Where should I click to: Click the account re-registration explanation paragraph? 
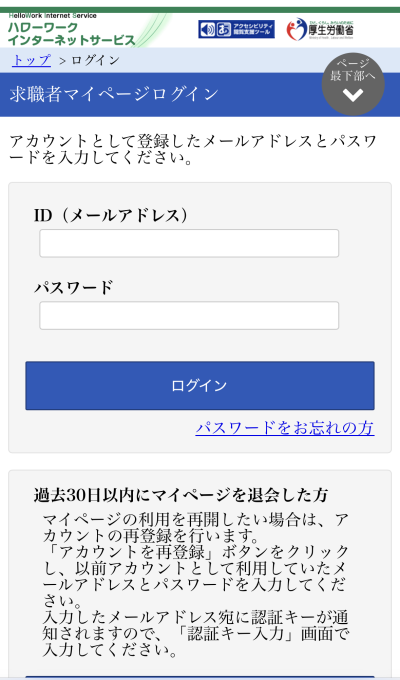click(196, 585)
